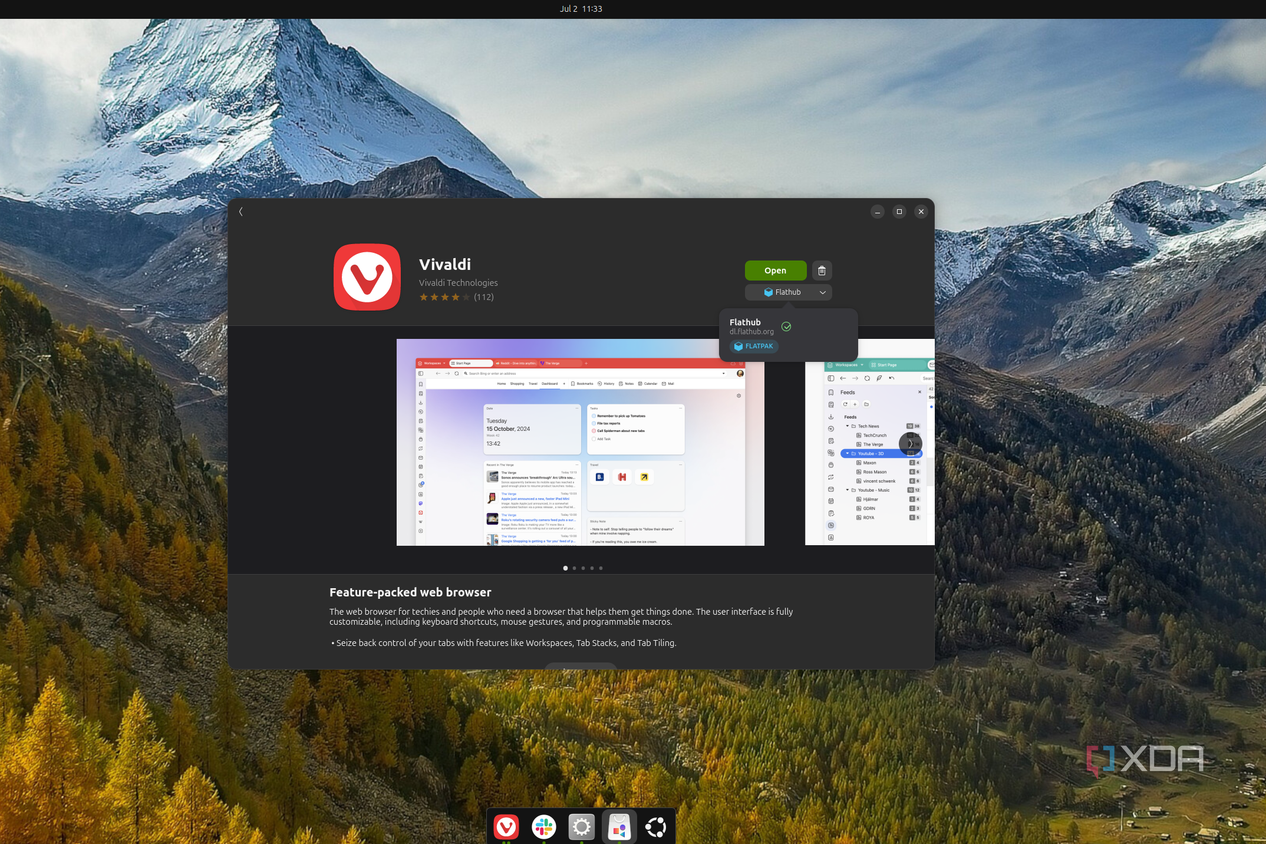Uninstall Vivaldi with the trash icon
Viewport: 1266px width, 844px height.
[821, 271]
